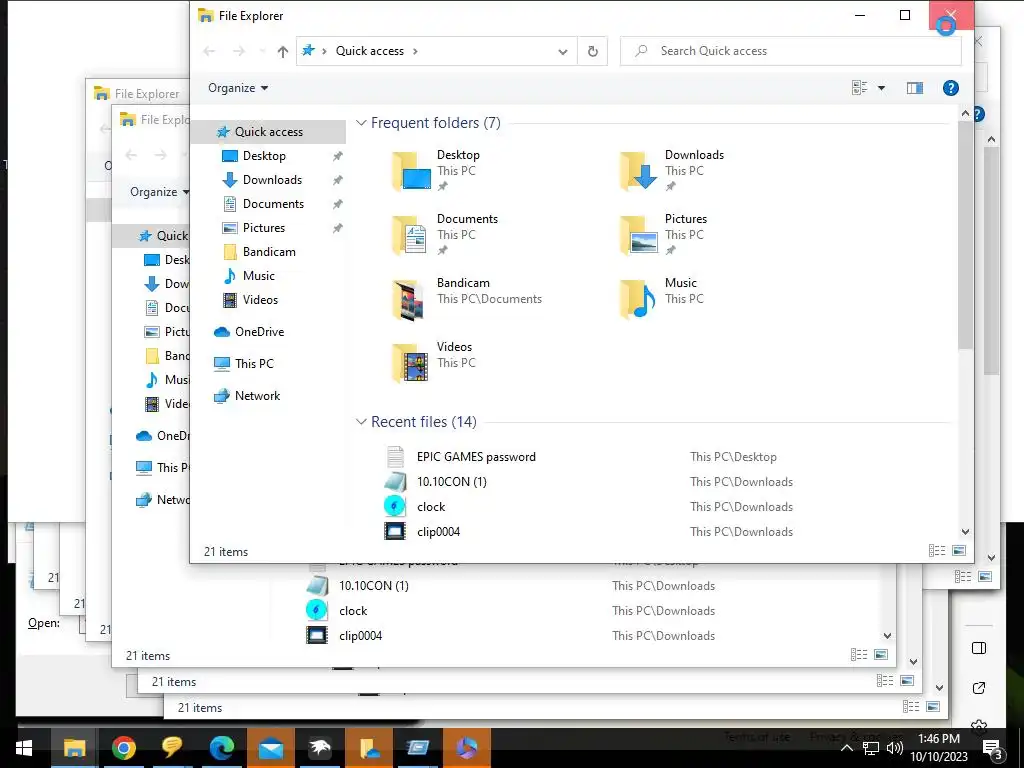Open the notification center icon
The width and height of the screenshot is (1024, 768).
point(992,749)
